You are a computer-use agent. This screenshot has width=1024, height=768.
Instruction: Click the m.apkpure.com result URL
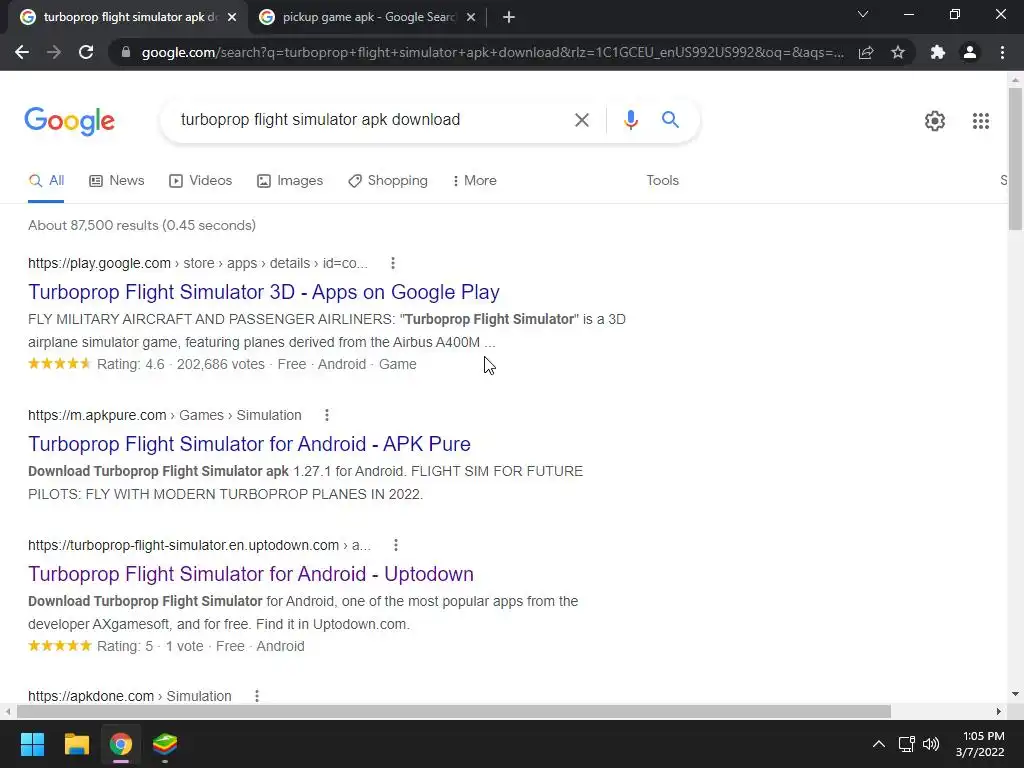click(165, 415)
